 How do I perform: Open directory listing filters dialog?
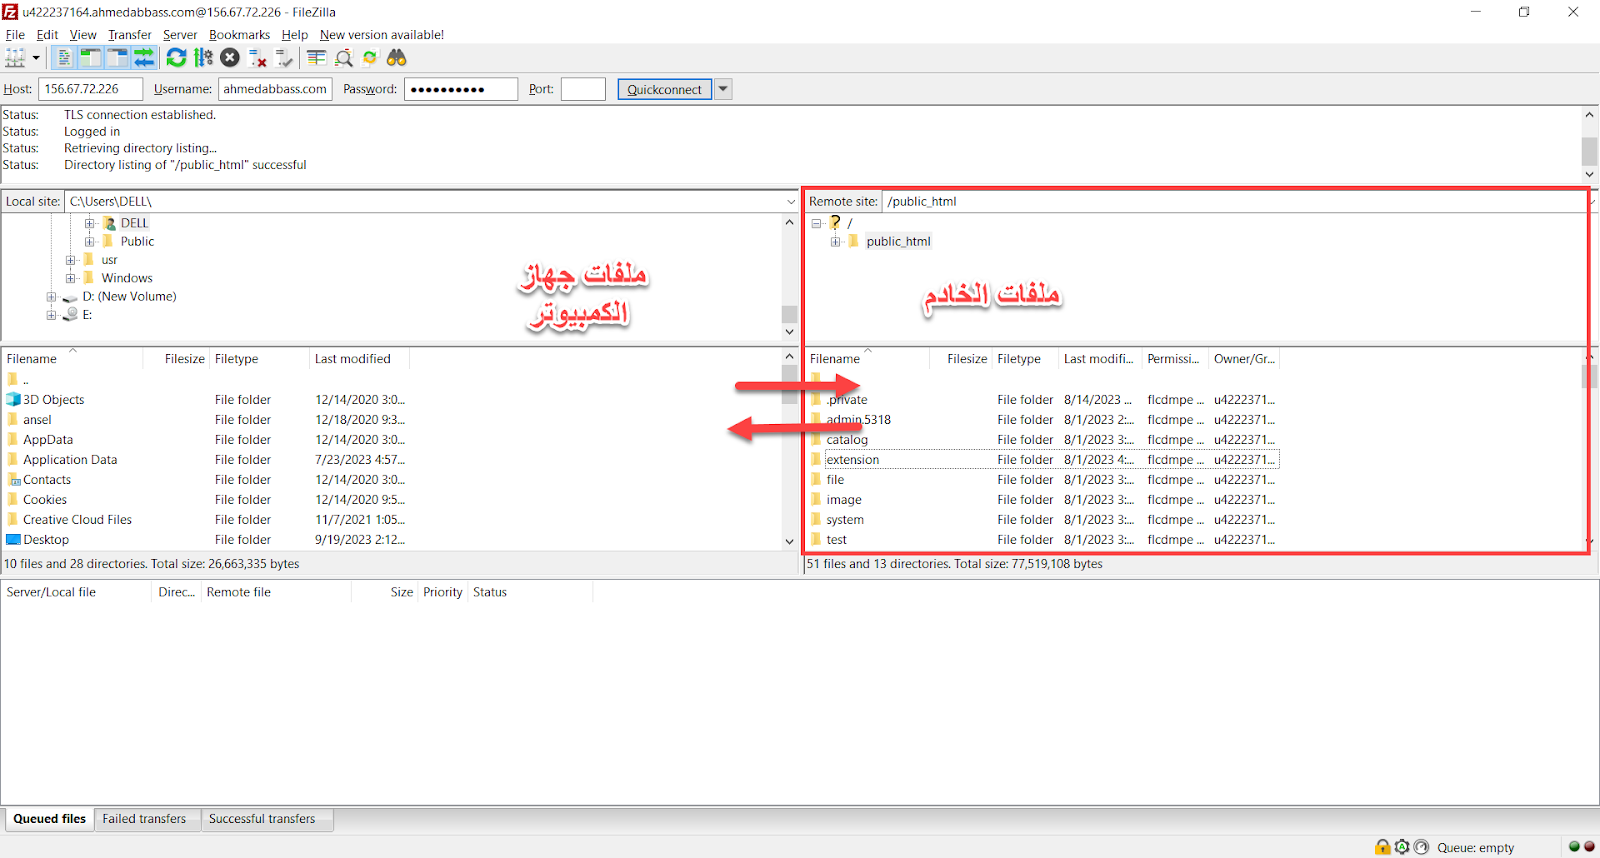coord(316,58)
